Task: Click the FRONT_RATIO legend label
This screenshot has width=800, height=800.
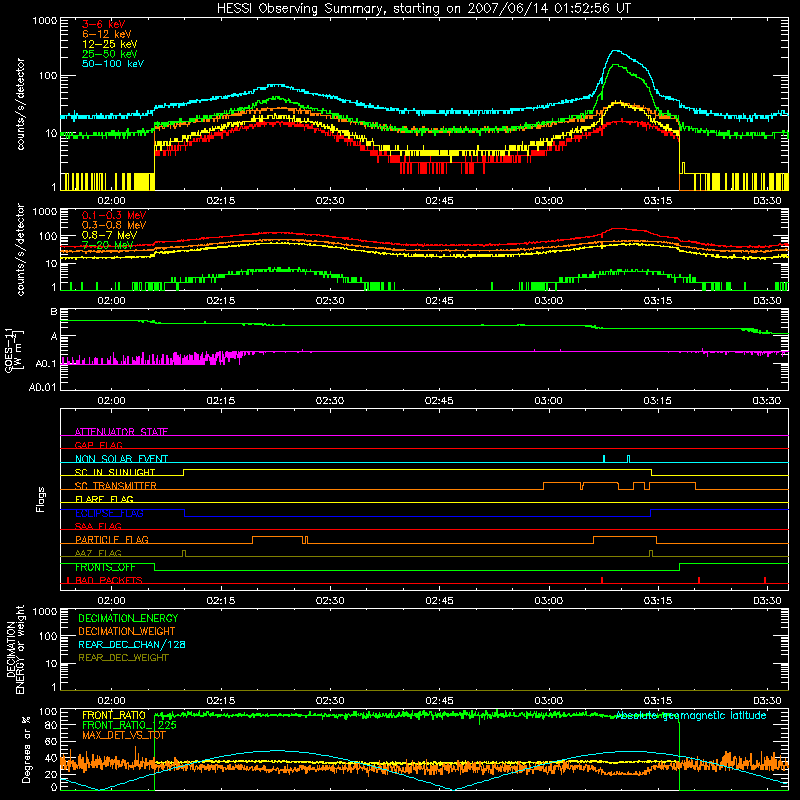Action: tap(114, 715)
